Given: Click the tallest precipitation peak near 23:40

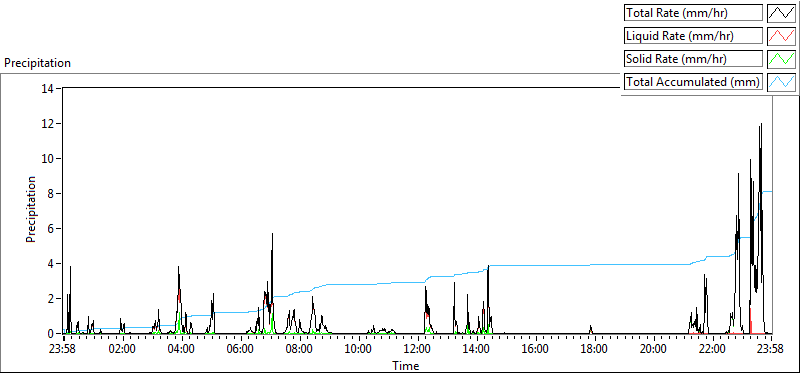Looking at the screenshot, I should coord(761,124).
